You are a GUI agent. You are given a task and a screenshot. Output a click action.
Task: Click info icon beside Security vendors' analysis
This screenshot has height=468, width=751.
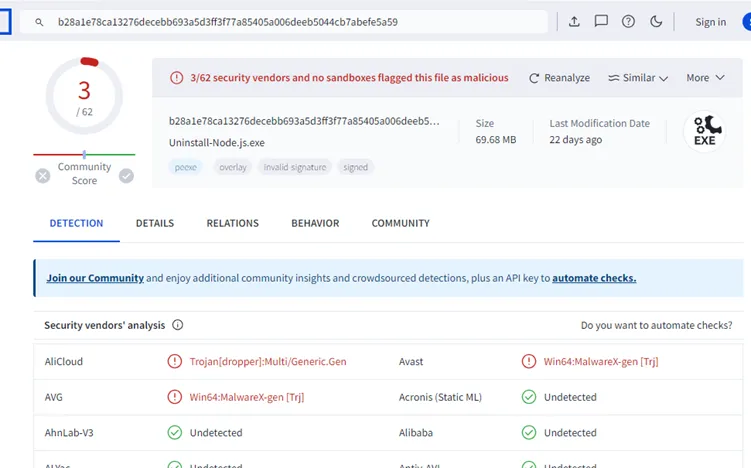(x=178, y=326)
